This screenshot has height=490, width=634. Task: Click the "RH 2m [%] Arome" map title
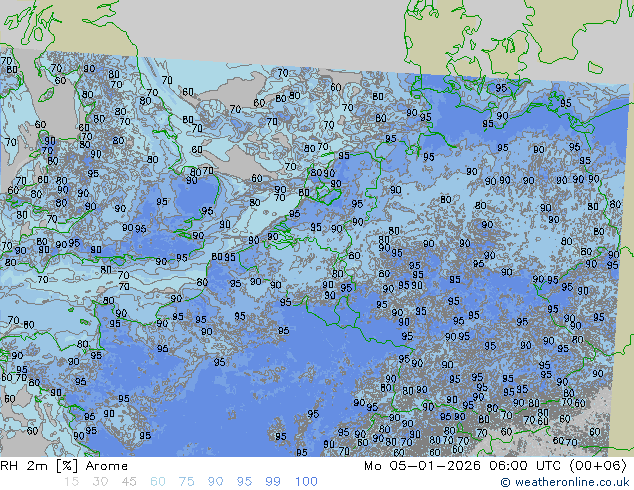pyautogui.click(x=64, y=466)
